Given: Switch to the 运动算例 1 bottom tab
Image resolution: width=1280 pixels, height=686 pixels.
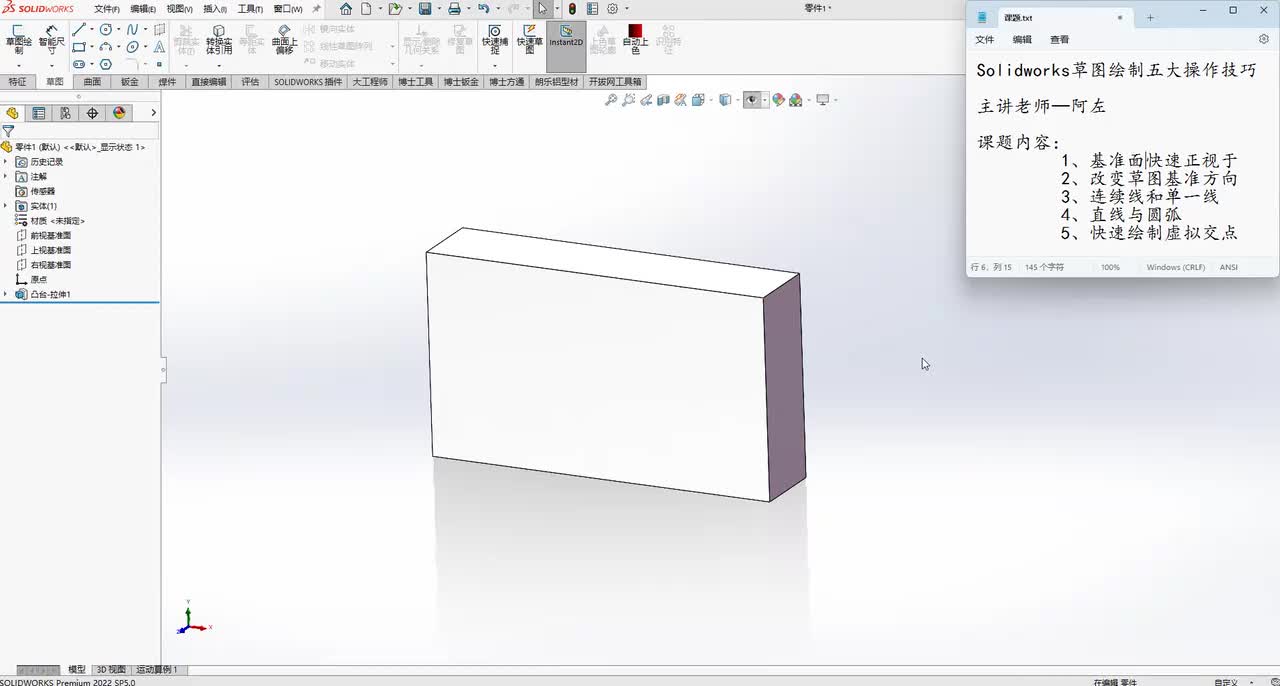Looking at the screenshot, I should coord(157,670).
